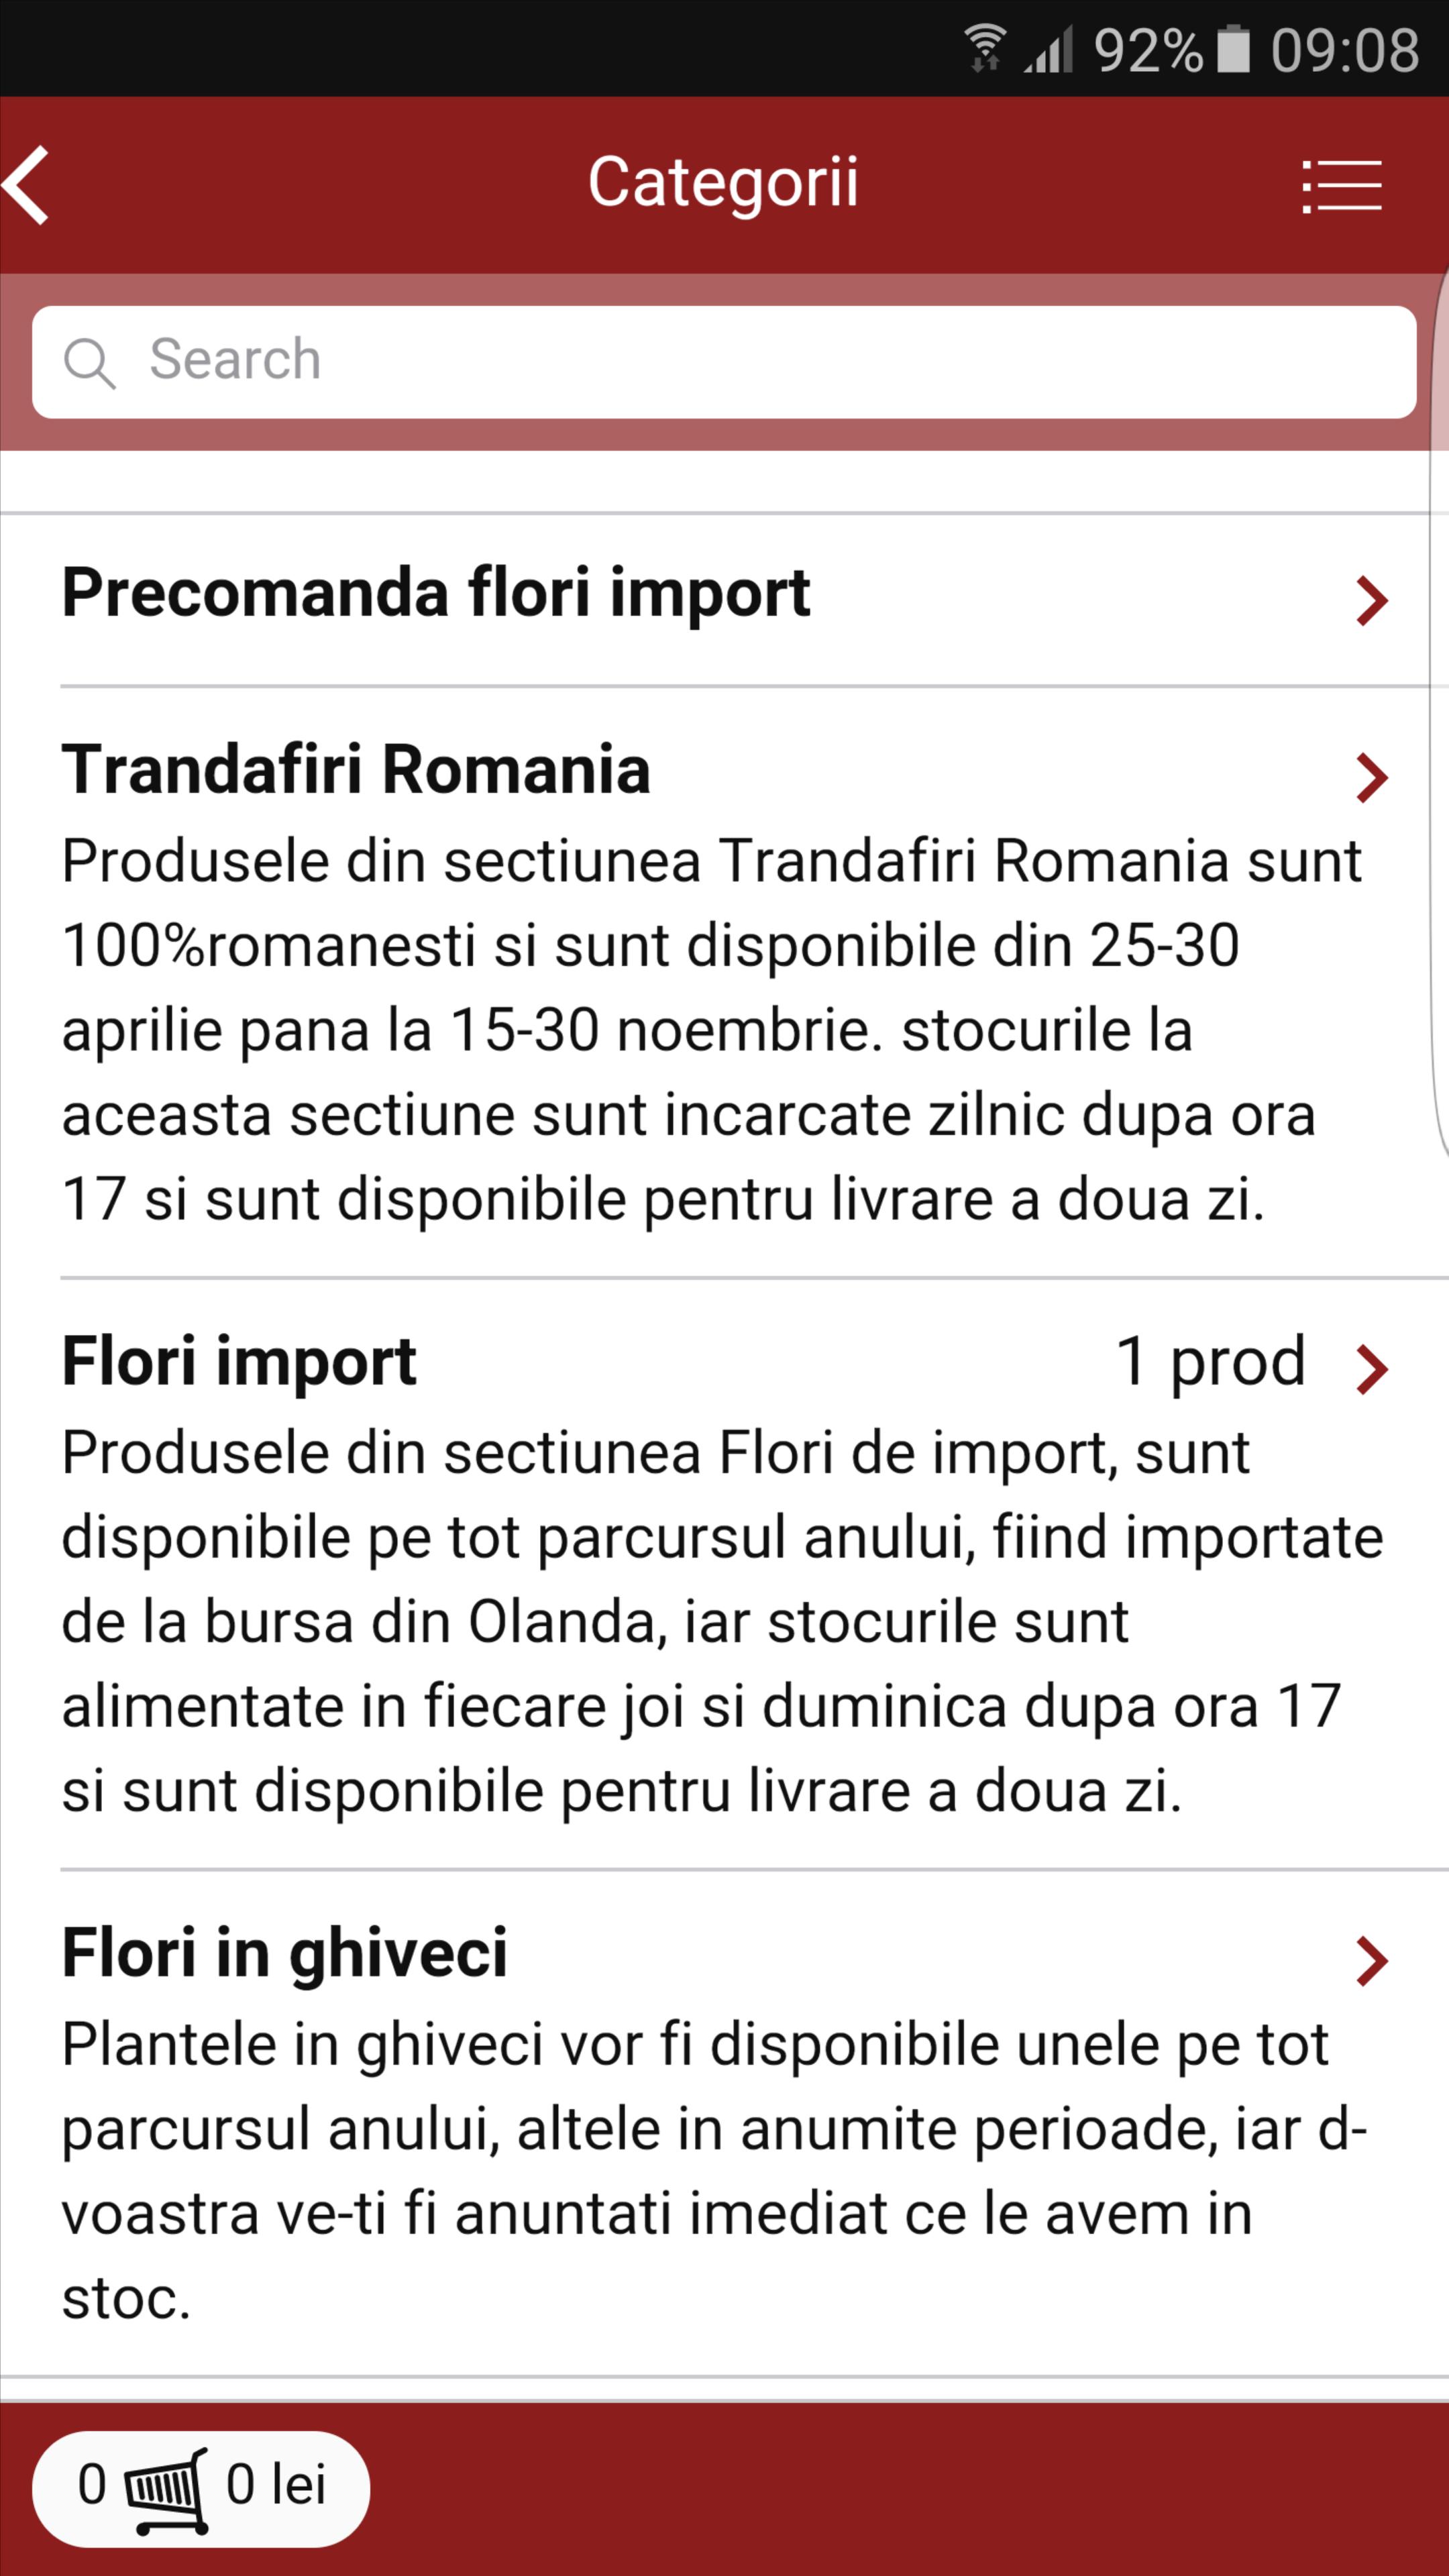Viewport: 1449px width, 2576px height.
Task: Expand Flori in ghiveci chevron
Action: pyautogui.click(x=1372, y=1960)
